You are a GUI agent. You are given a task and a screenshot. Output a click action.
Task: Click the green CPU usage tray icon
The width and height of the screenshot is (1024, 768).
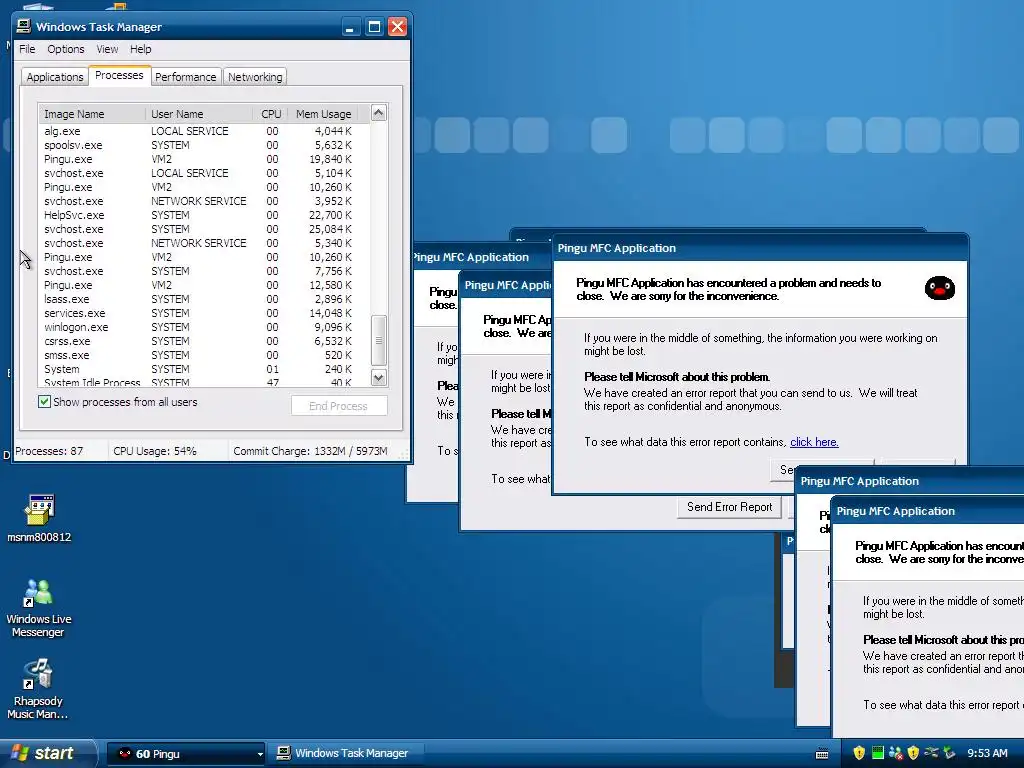point(878,753)
